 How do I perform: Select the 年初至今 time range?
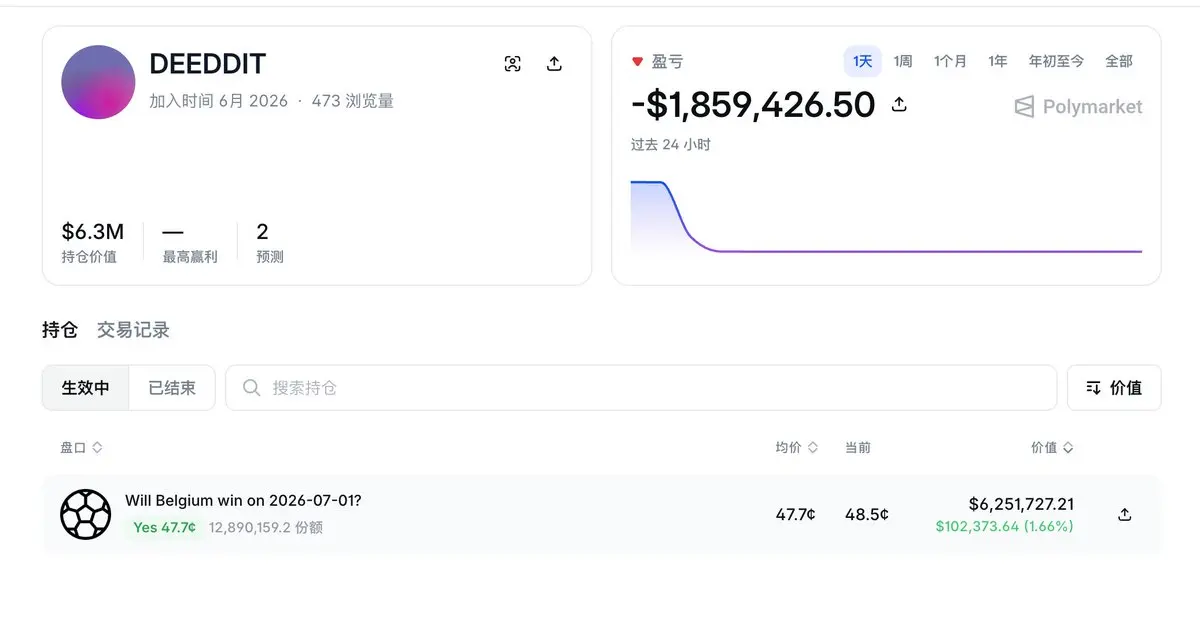tap(1056, 61)
